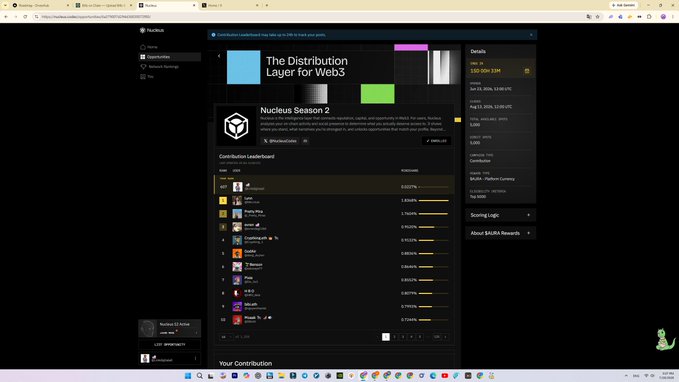Go back with the arrow beside the banner image

[x=219, y=56]
